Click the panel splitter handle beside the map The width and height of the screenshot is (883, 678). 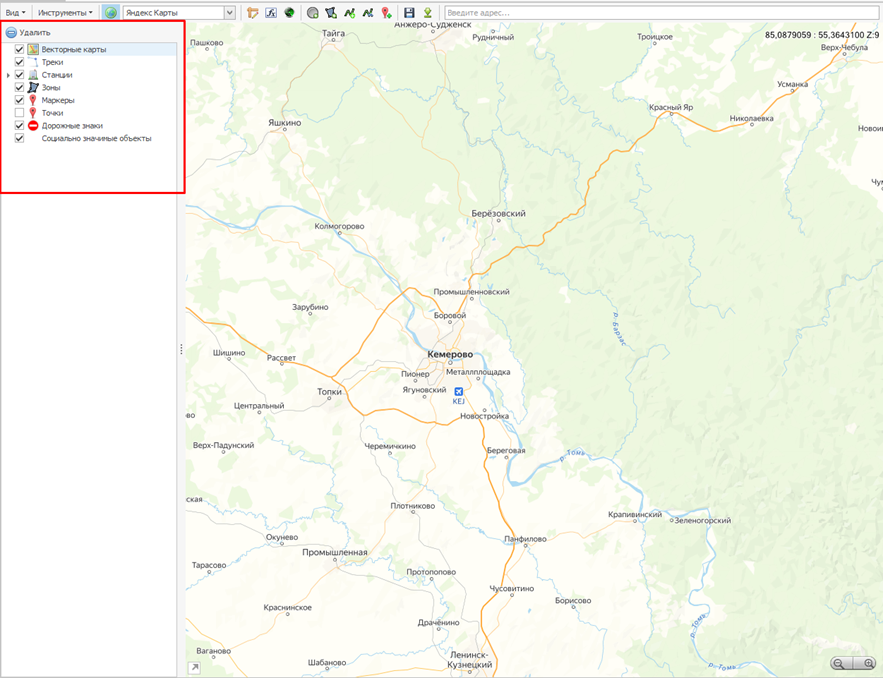pos(181,349)
